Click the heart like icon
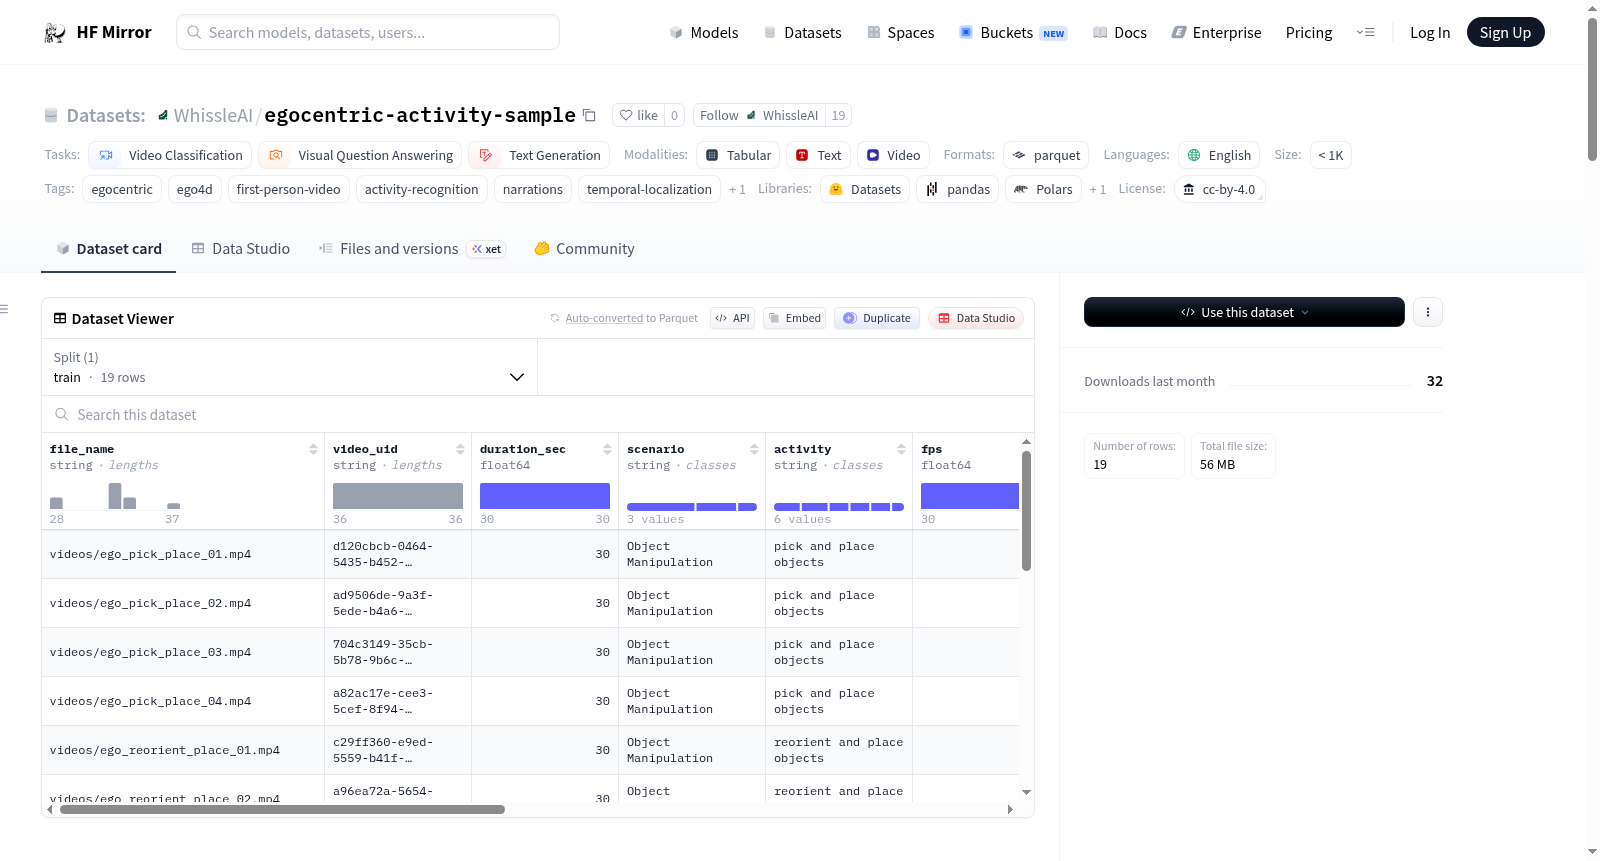This screenshot has height=861, width=1600. 626,115
